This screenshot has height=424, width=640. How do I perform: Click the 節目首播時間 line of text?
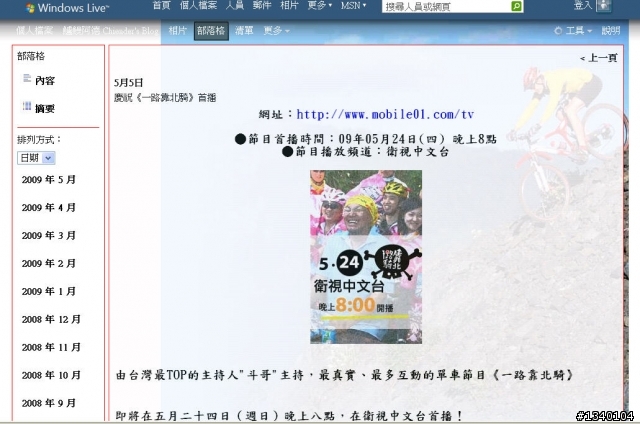pyautogui.click(x=366, y=139)
